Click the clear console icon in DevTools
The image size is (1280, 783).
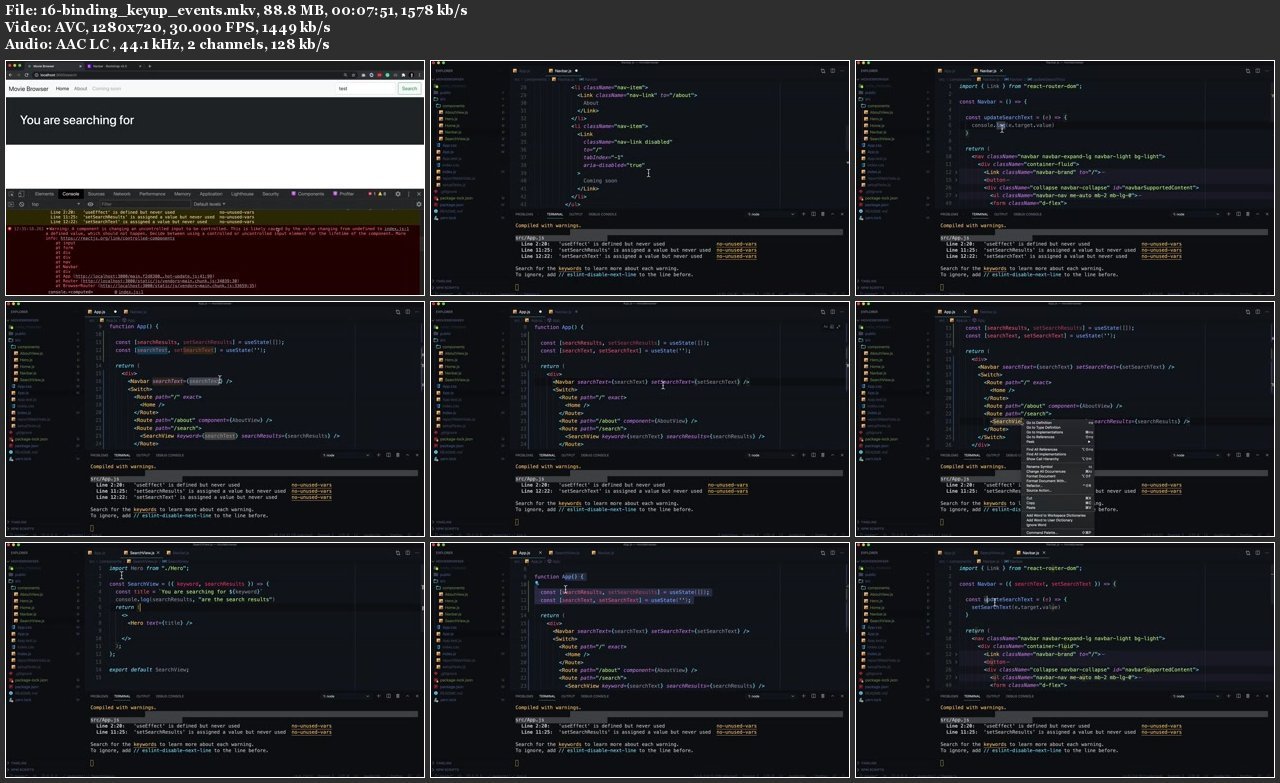tap(23, 204)
